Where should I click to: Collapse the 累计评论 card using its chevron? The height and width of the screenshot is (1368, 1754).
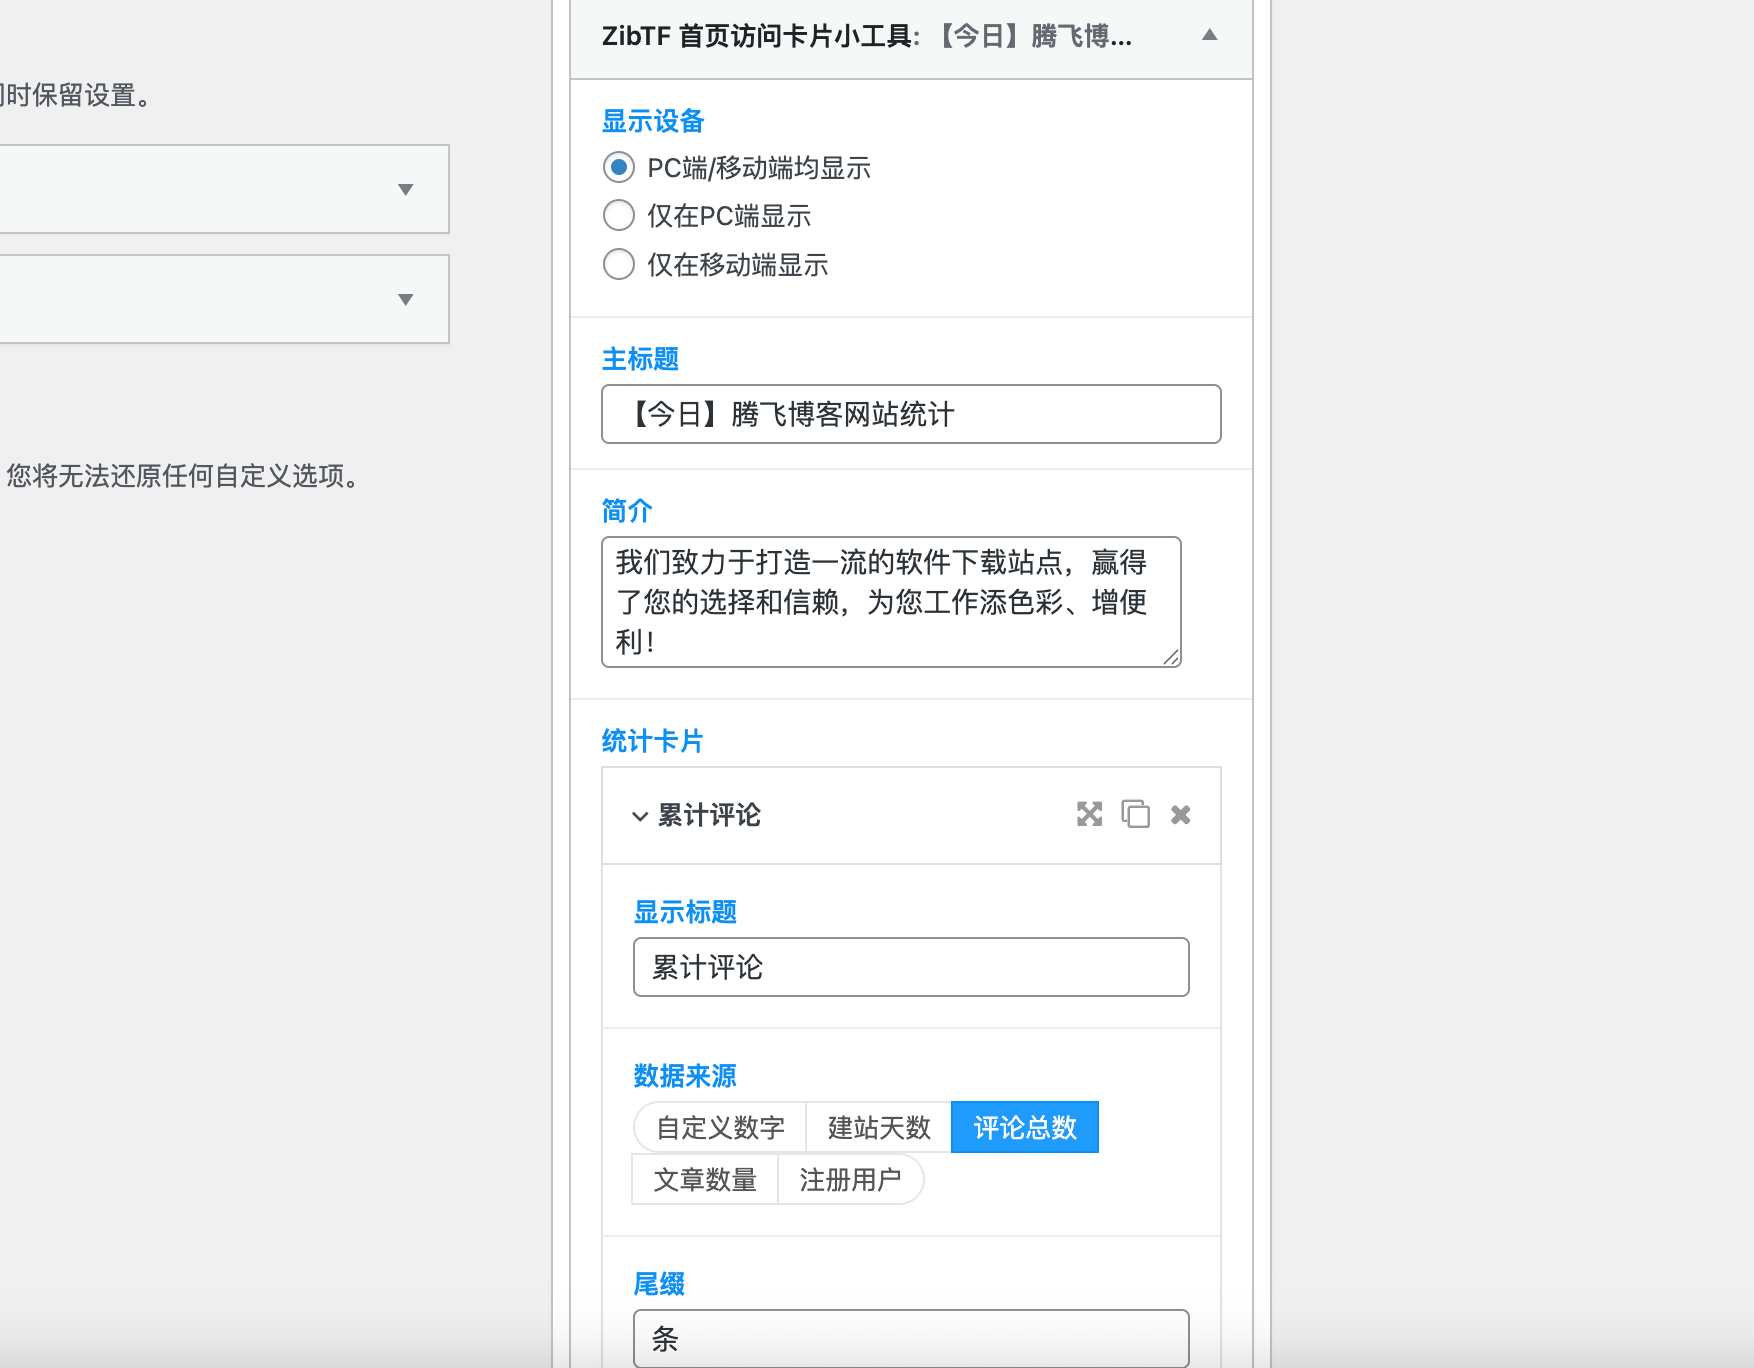tap(639, 817)
